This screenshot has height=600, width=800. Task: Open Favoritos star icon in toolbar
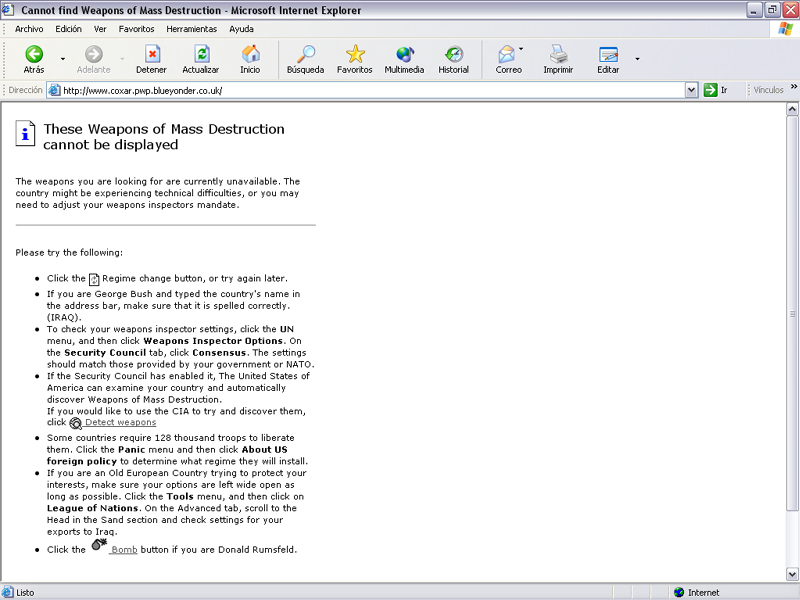[x=354, y=55]
